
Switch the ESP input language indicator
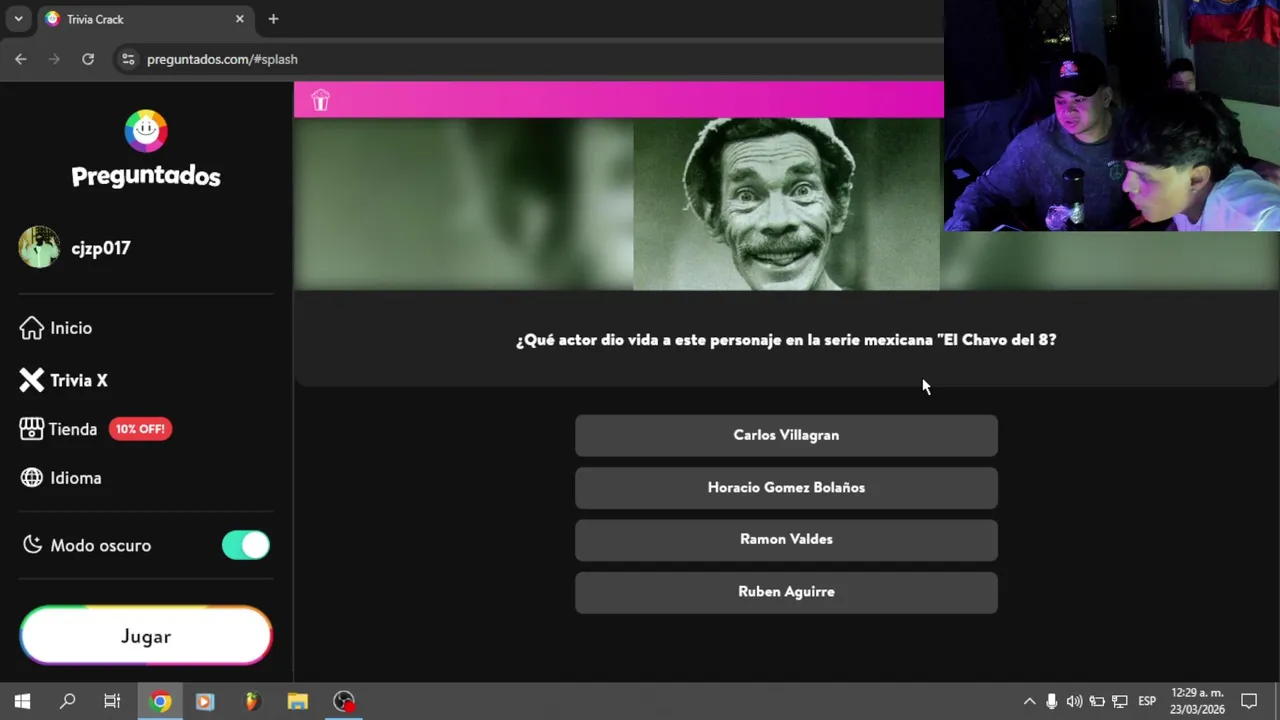[x=1147, y=701]
